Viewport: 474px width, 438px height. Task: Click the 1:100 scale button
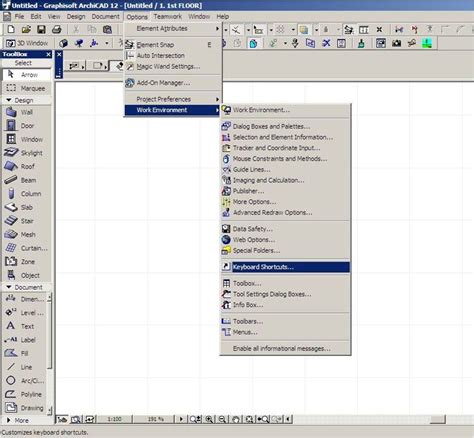114,419
